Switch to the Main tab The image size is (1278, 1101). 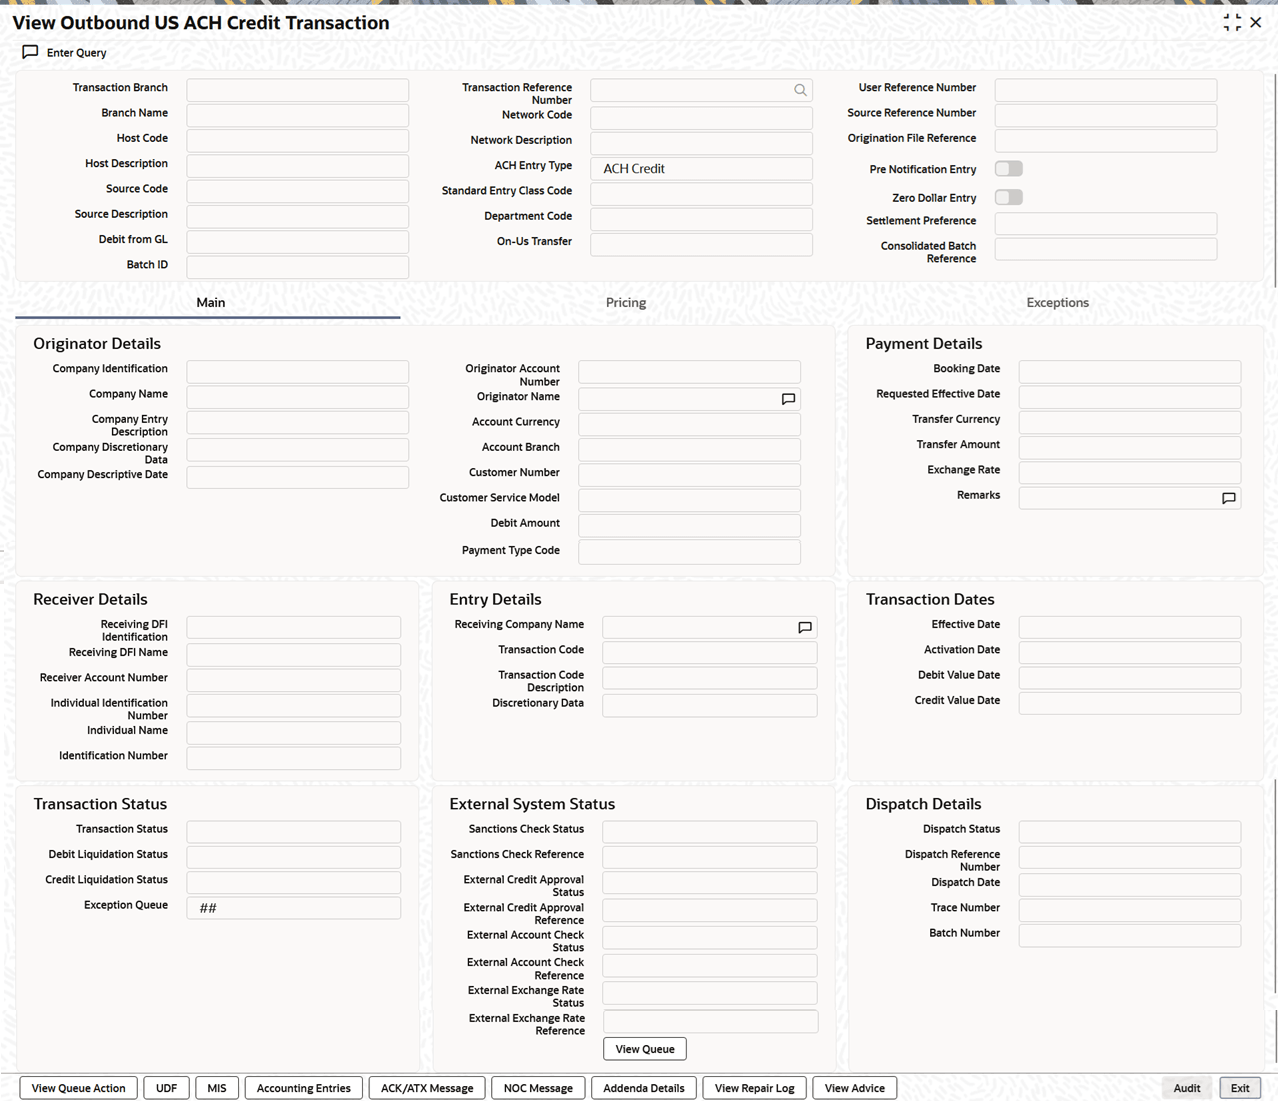[x=210, y=302]
